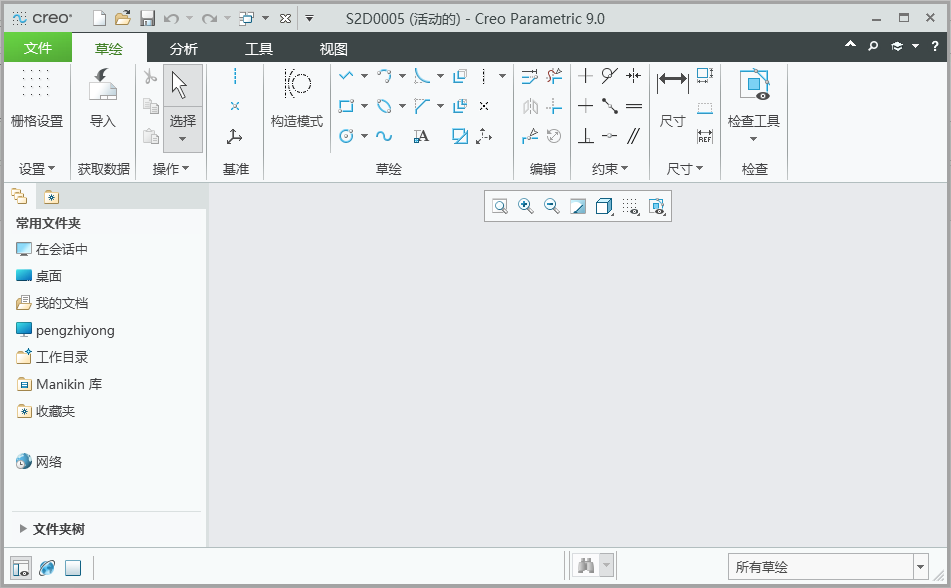Open the Favorites tab in navigator
Image resolution: width=951 pixels, height=588 pixels.
(52, 197)
